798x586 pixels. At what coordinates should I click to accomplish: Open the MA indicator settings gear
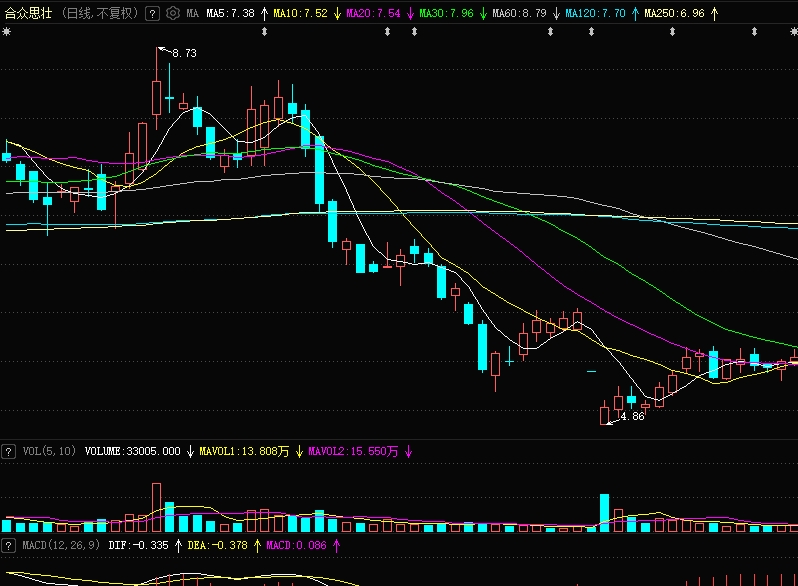point(173,13)
